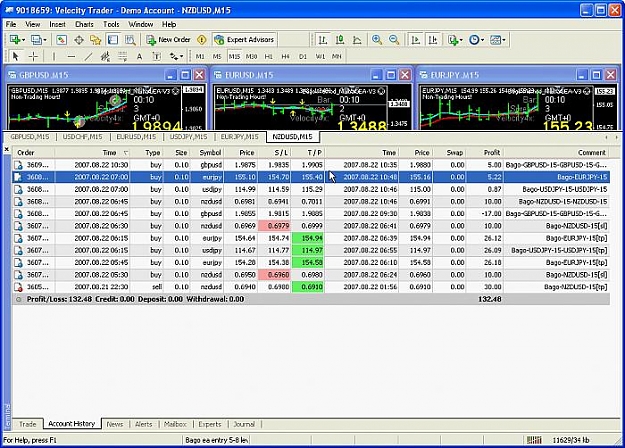Viewport: 625px width, 448px height.
Task: Open the Insert menu
Action: [x=57, y=24]
